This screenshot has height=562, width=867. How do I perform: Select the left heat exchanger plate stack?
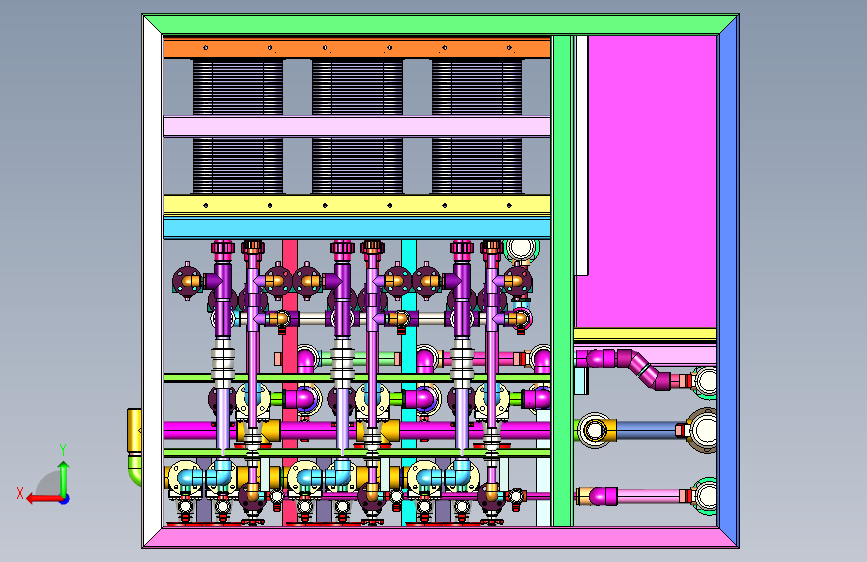pos(238,127)
